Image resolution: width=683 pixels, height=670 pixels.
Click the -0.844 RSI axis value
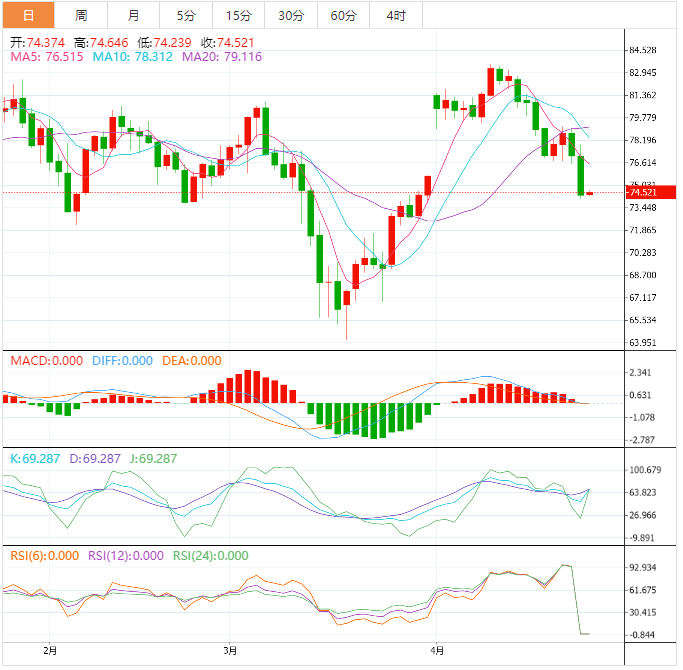tap(641, 635)
